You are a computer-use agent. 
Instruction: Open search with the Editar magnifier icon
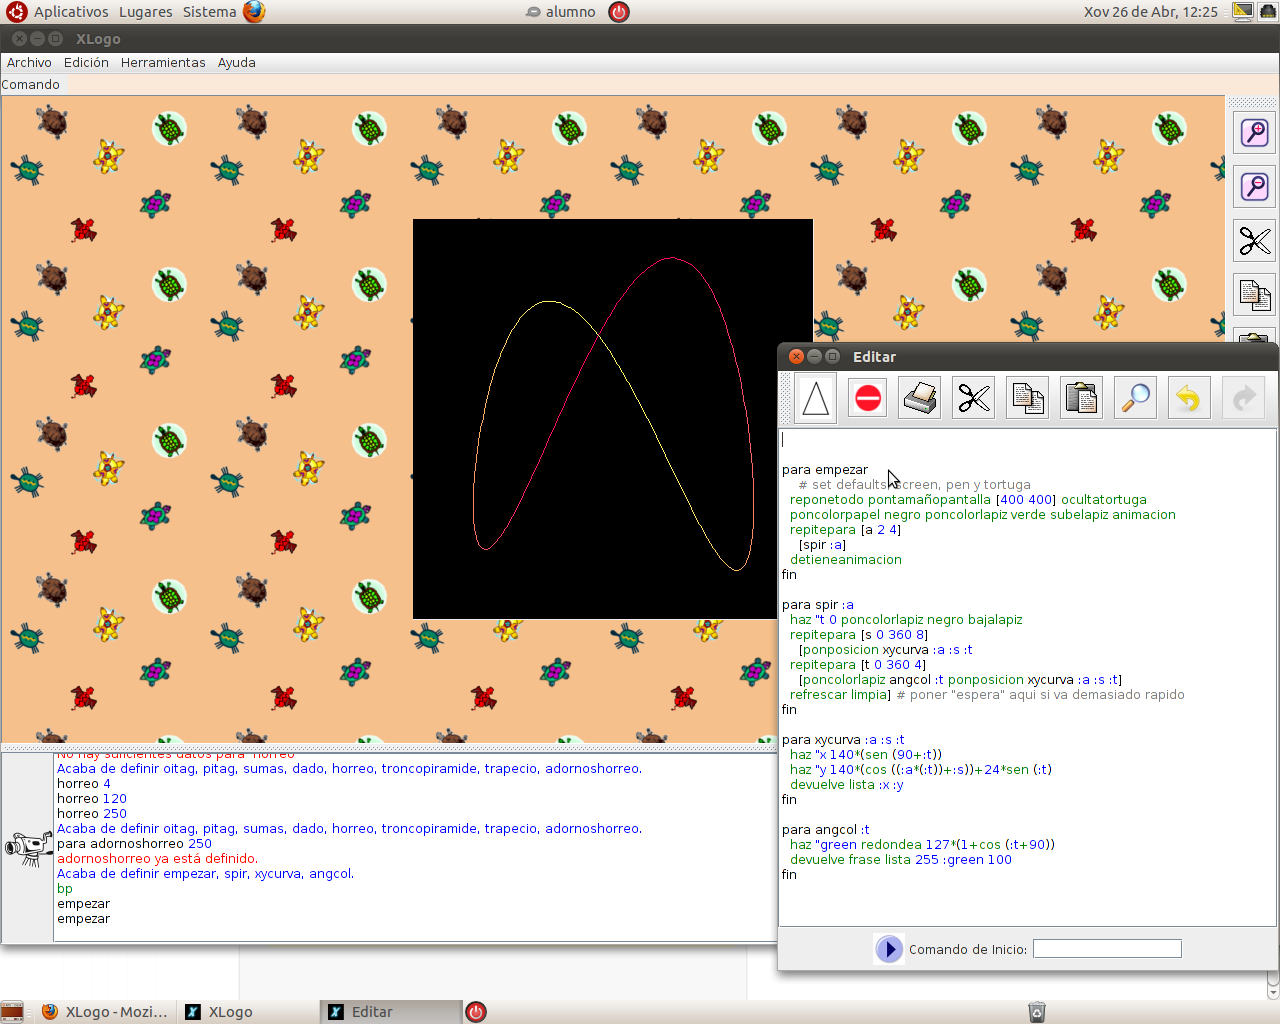click(x=1136, y=399)
